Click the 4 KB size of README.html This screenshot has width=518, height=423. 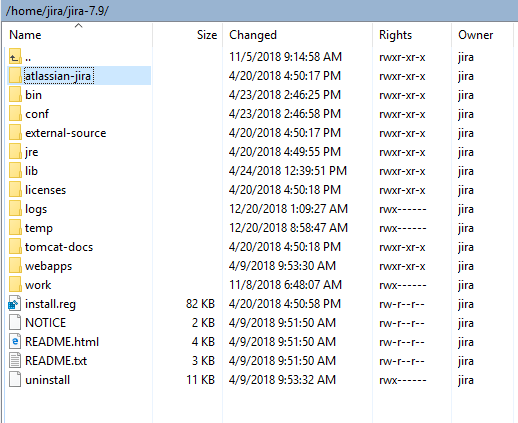pyautogui.click(x=203, y=342)
